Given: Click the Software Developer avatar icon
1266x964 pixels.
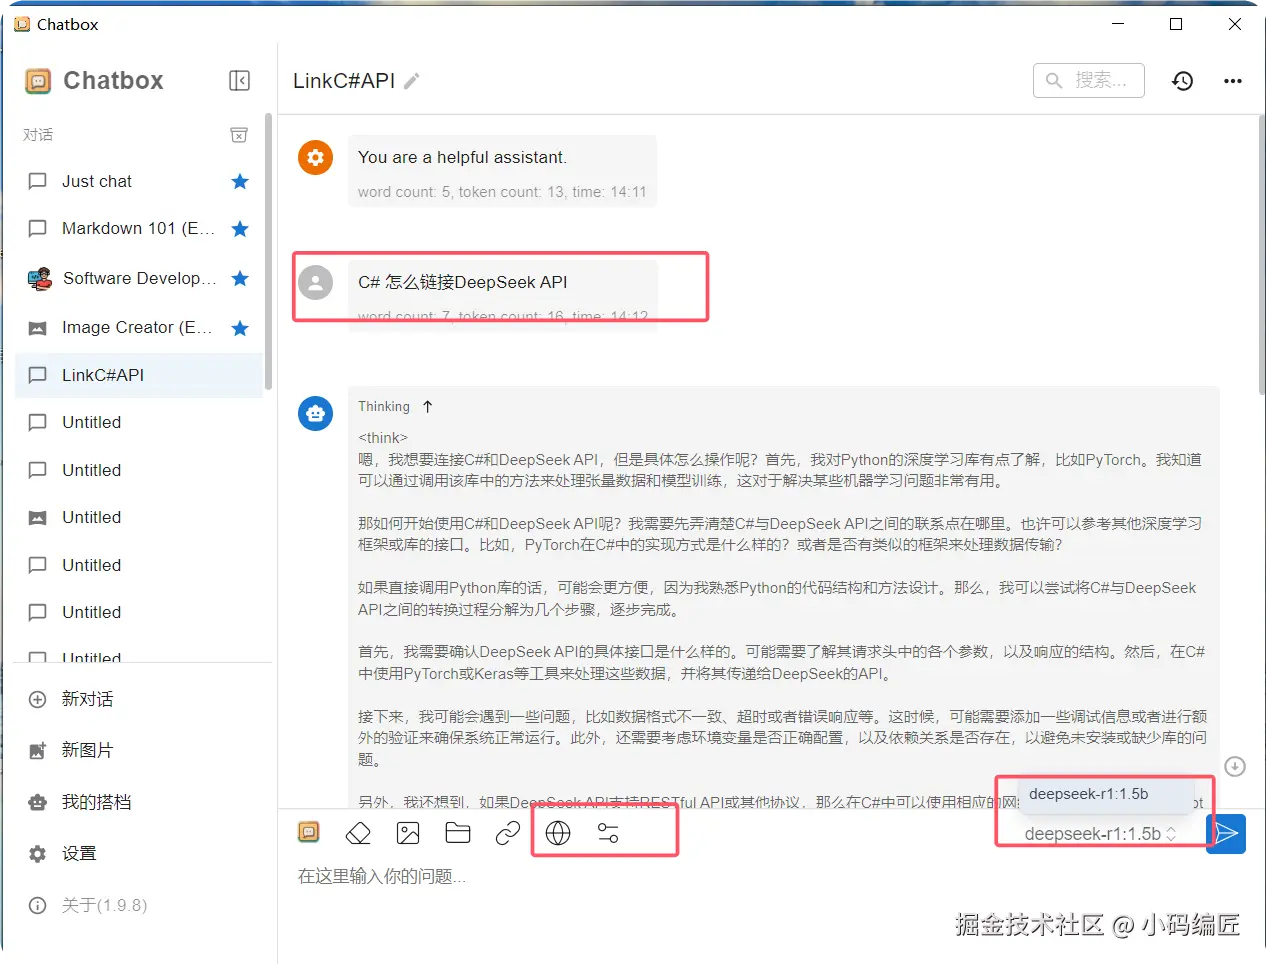Looking at the screenshot, I should tap(39, 278).
